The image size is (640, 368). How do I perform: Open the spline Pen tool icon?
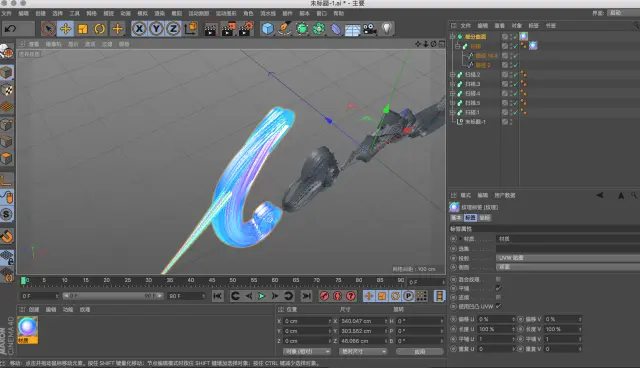[x=284, y=29]
